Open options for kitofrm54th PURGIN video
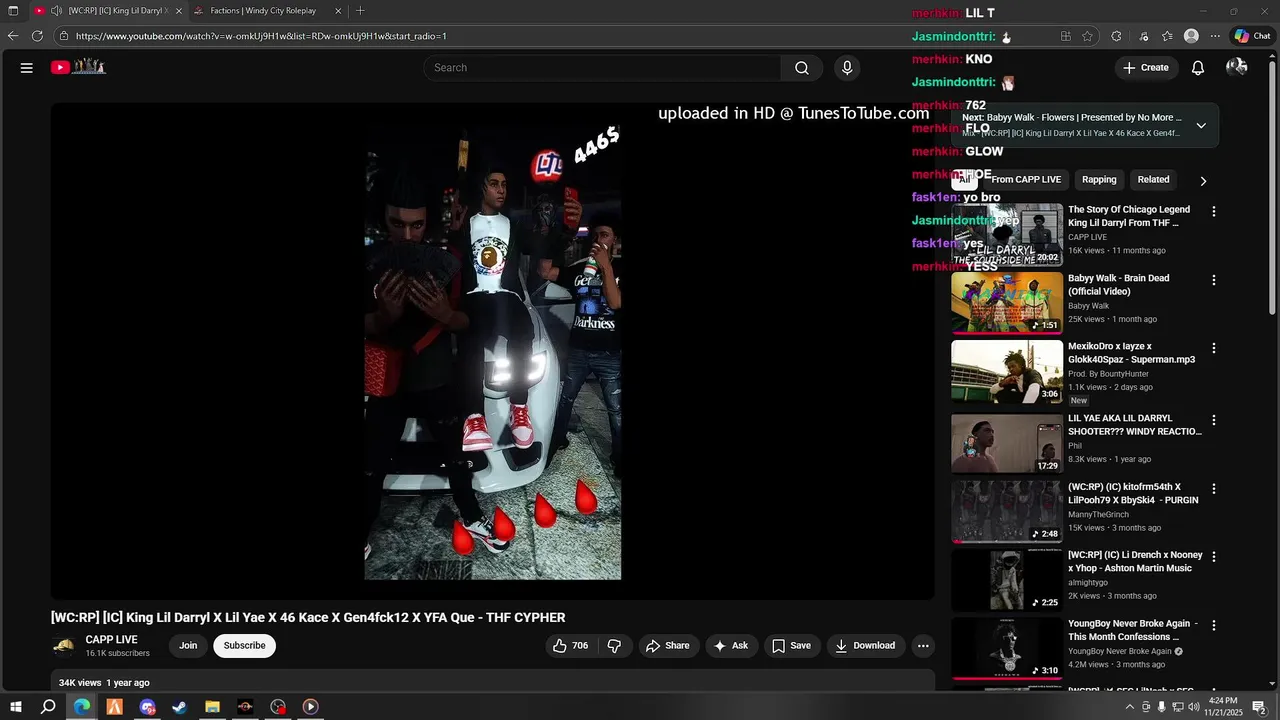The width and height of the screenshot is (1280, 720). point(1214,490)
